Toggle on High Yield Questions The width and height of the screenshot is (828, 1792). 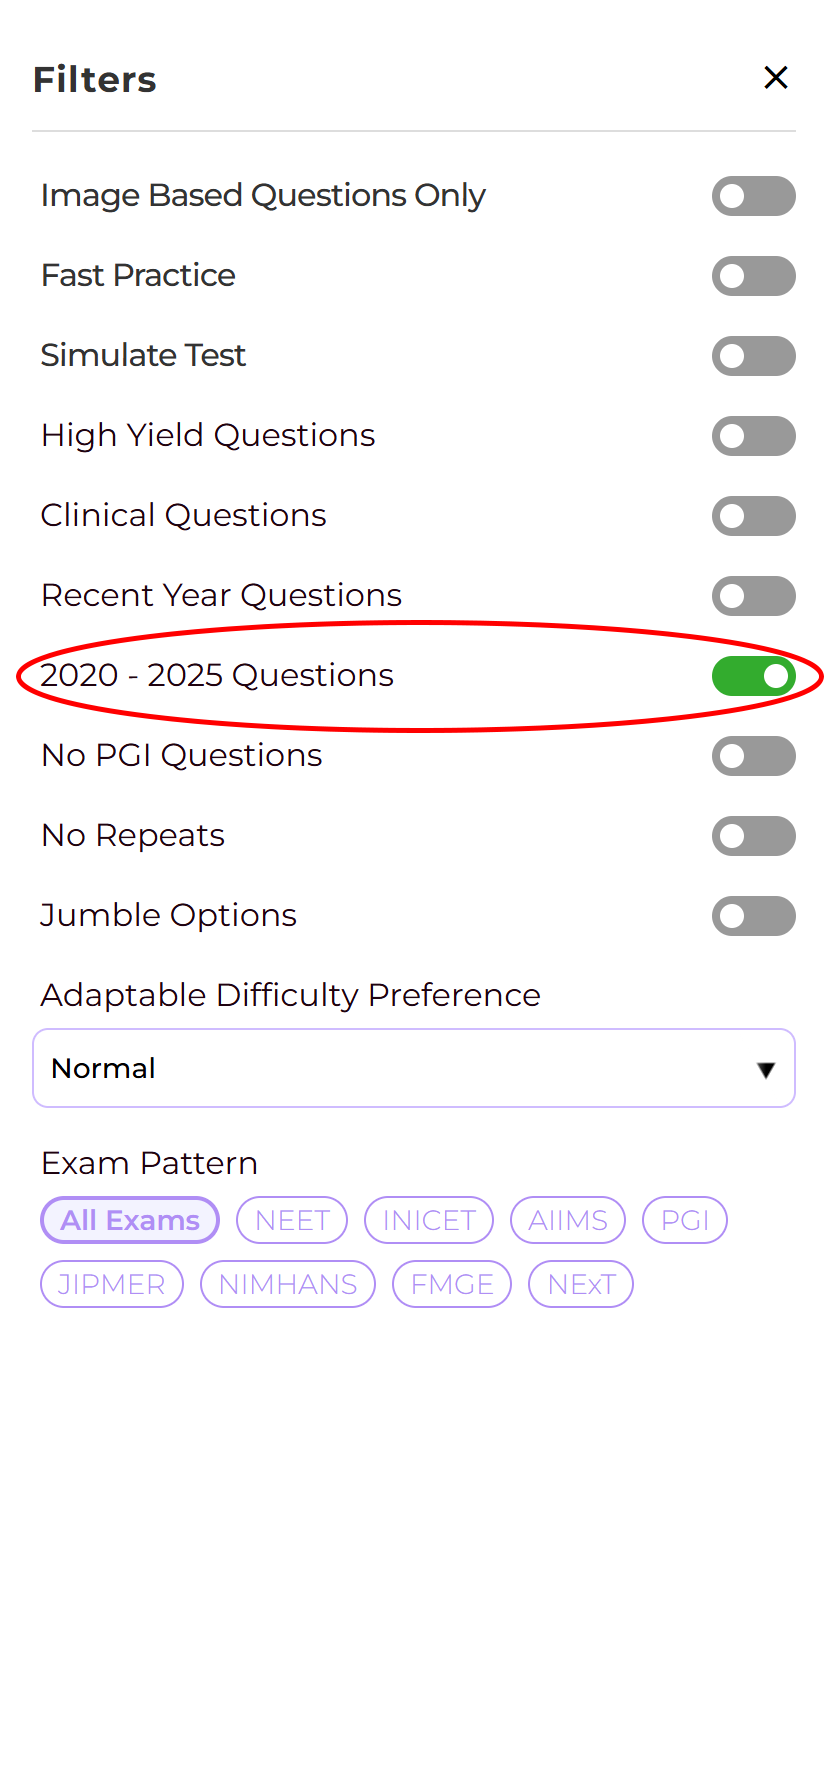point(753,436)
